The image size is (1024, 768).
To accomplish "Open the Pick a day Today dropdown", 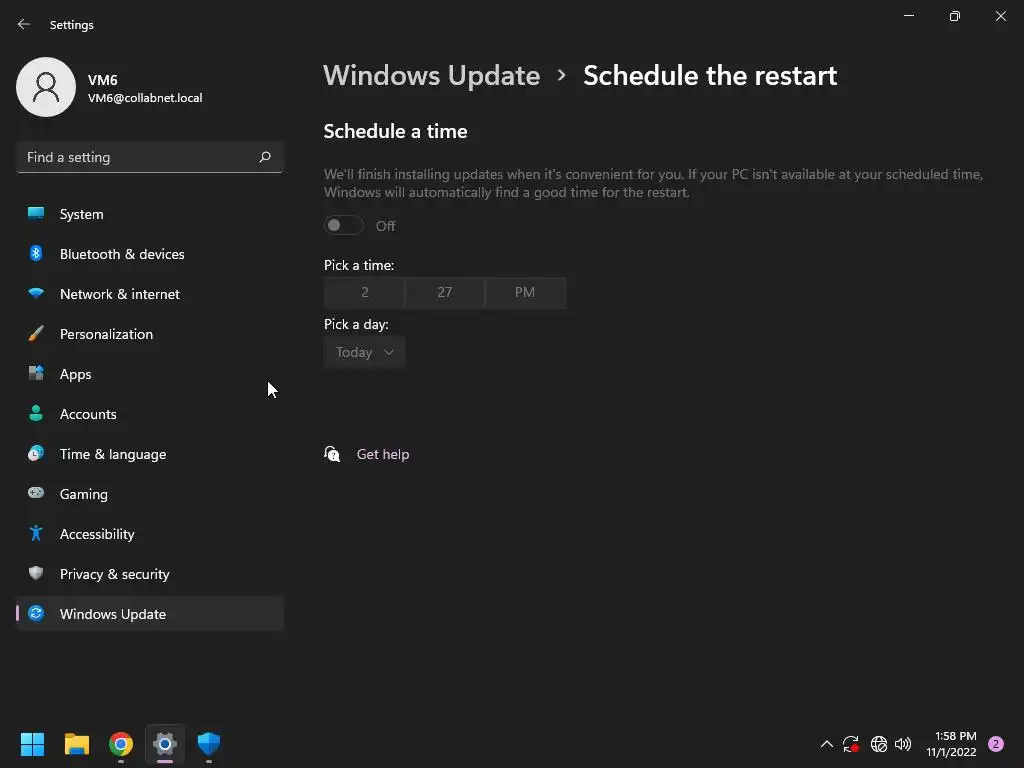I will click(364, 353).
